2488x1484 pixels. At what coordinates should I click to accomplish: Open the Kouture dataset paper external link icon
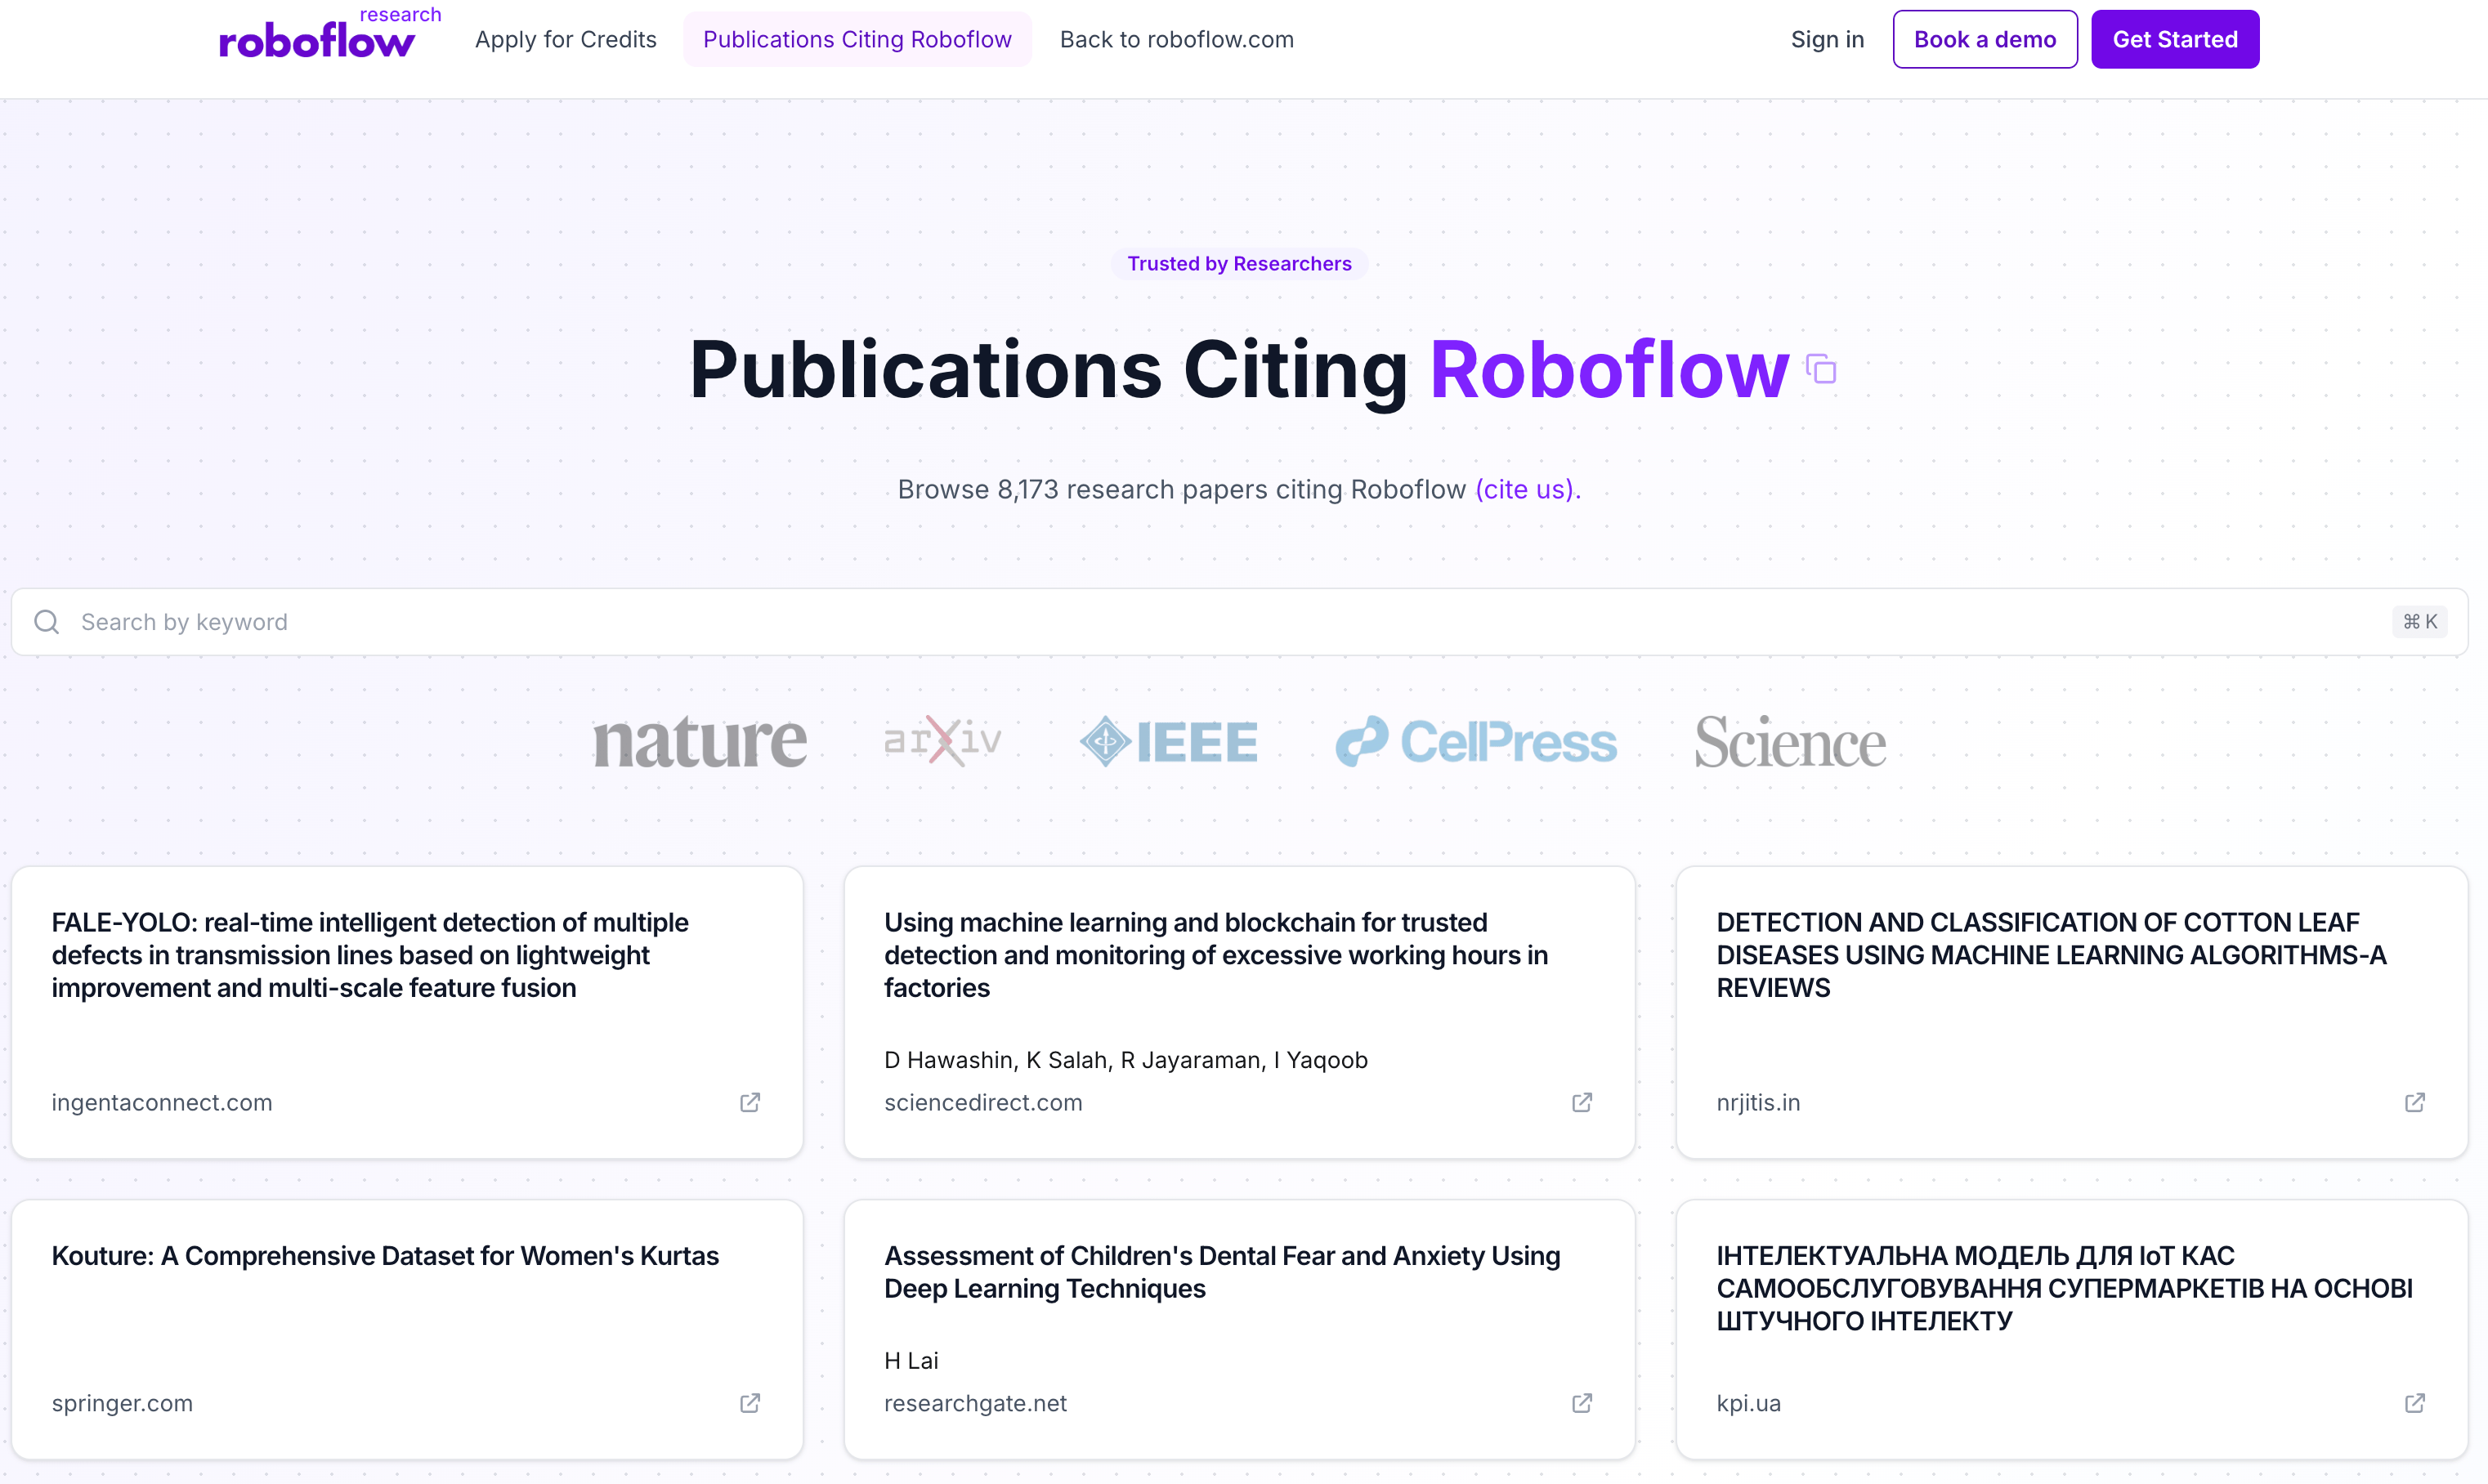(749, 1403)
